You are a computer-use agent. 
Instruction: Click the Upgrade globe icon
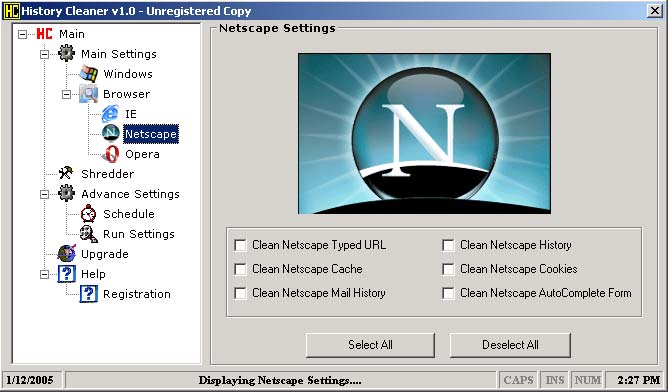66,254
